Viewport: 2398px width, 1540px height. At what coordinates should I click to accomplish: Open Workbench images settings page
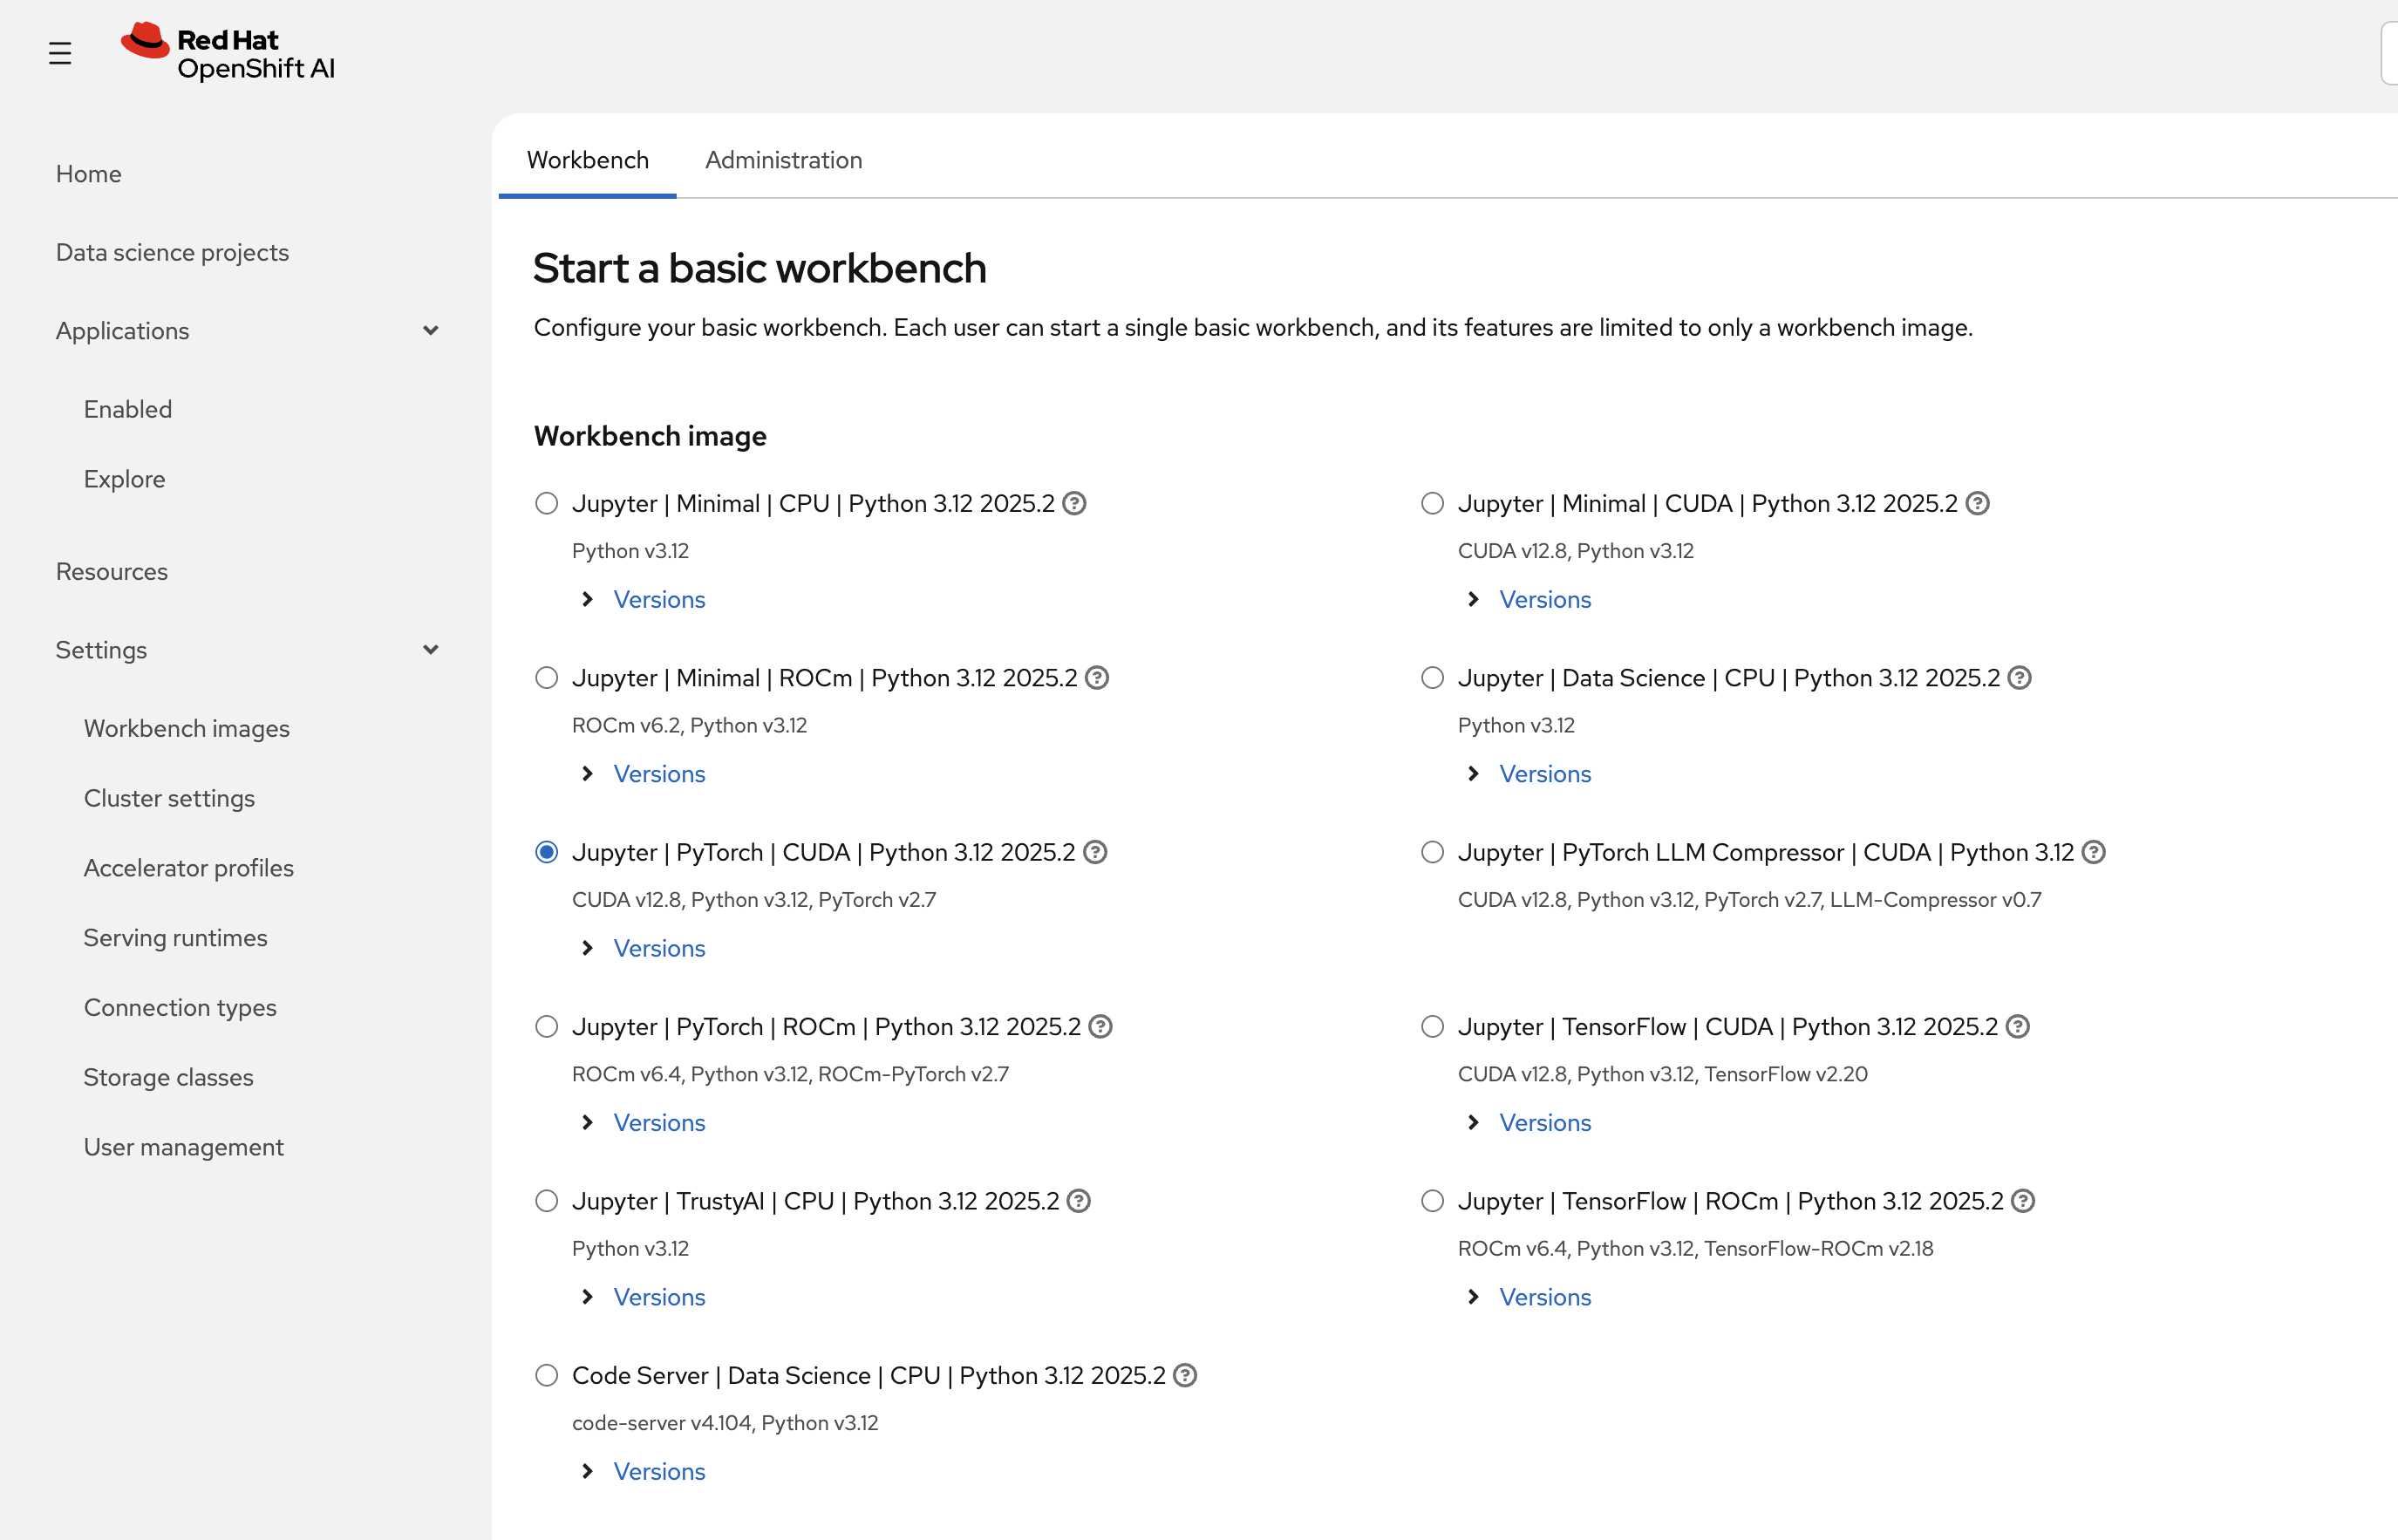[x=186, y=728]
